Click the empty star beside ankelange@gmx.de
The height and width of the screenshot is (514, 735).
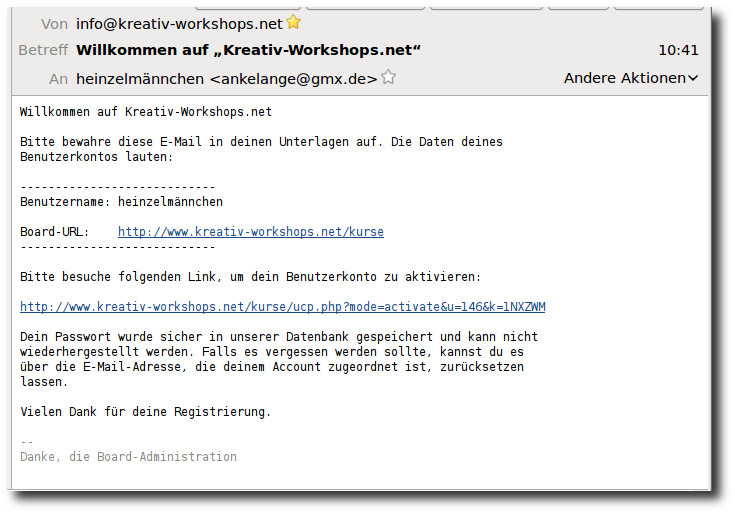point(388,77)
